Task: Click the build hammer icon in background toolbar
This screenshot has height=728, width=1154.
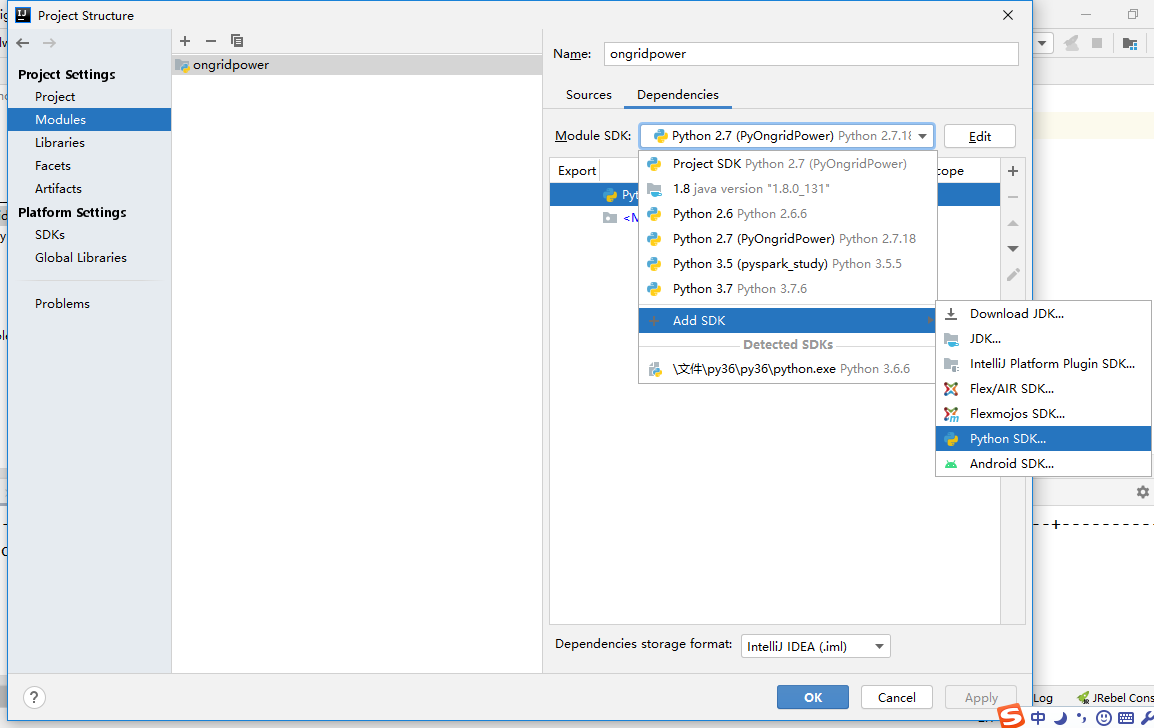Action: 1072,43
